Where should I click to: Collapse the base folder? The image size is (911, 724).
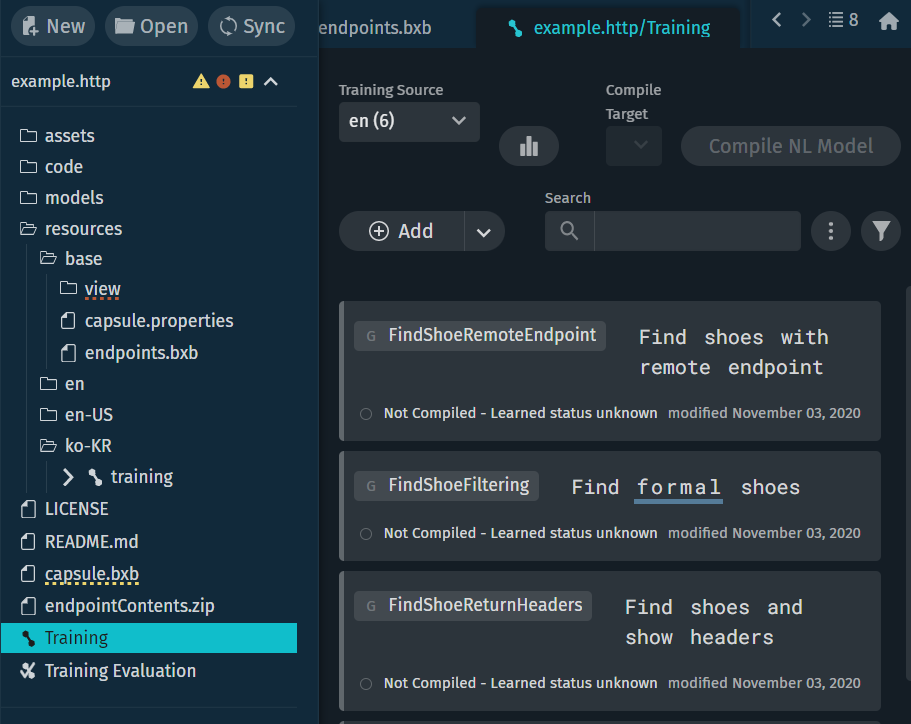point(71,259)
